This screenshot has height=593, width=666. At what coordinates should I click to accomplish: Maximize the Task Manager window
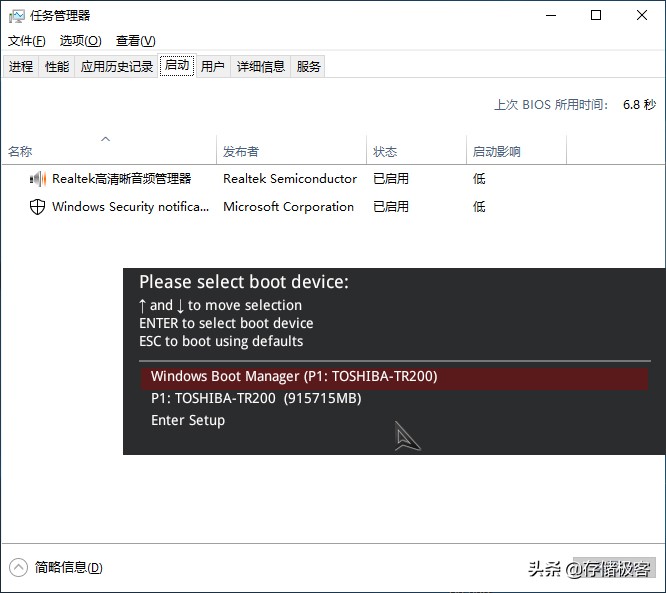596,16
